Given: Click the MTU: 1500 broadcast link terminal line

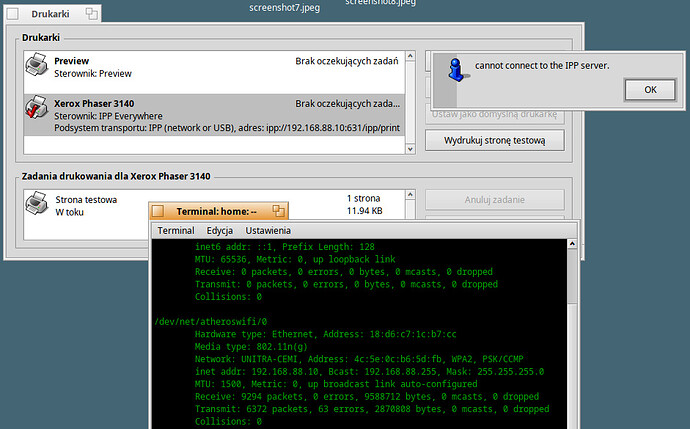Looking at the screenshot, I should point(336,384).
